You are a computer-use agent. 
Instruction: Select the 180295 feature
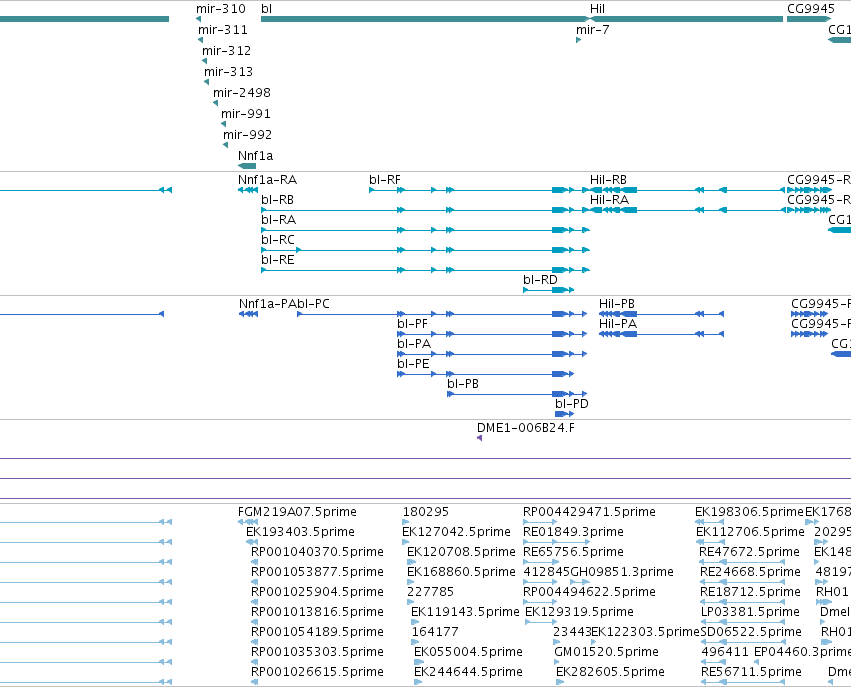click(406, 522)
